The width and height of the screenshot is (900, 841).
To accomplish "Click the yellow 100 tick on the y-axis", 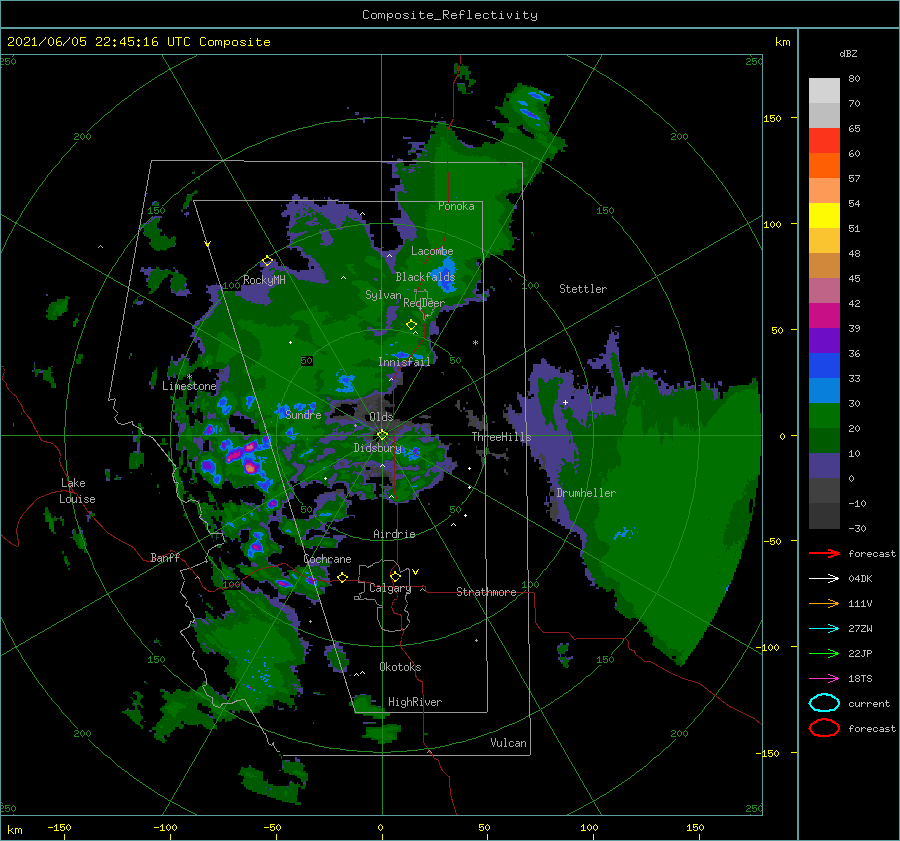I will (x=772, y=224).
